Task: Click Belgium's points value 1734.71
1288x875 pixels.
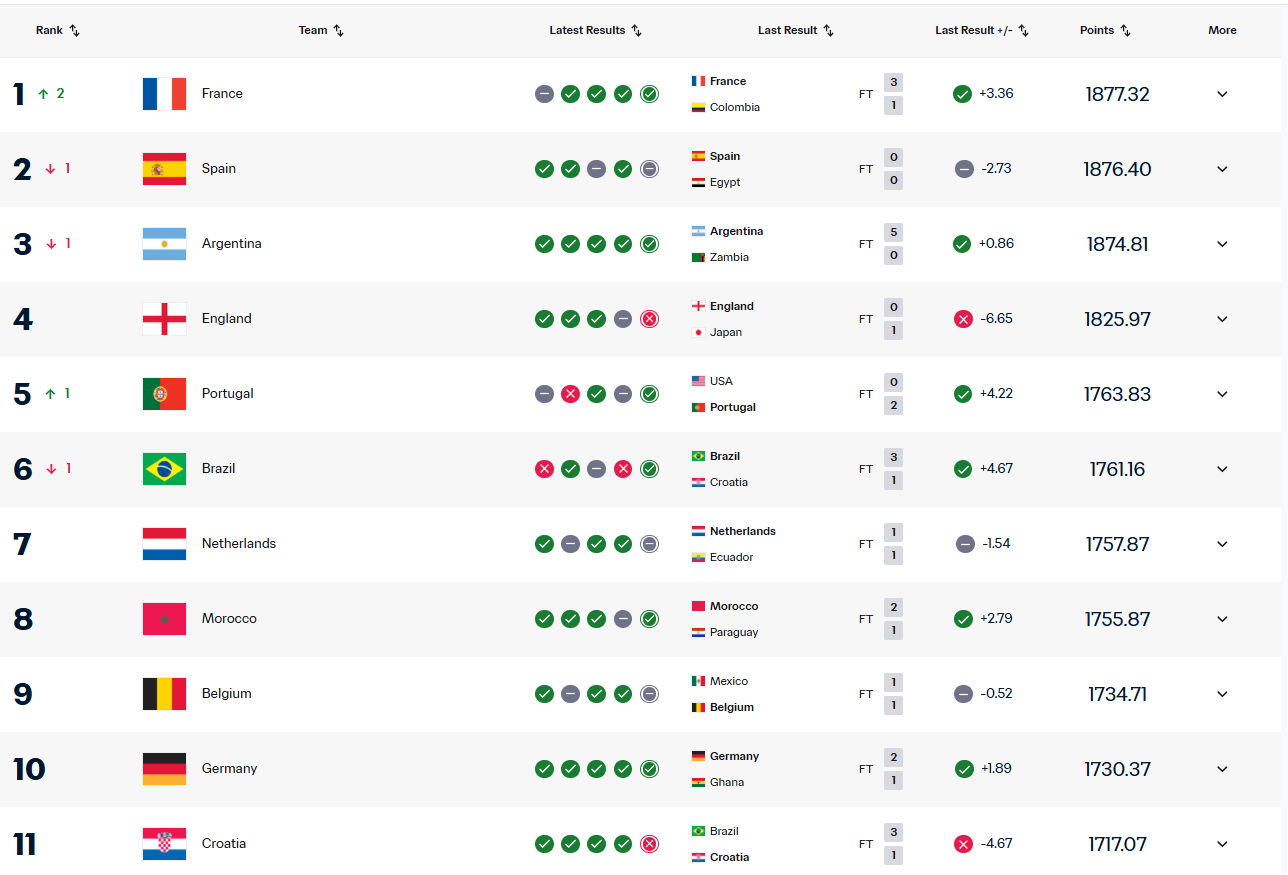Action: (1117, 694)
